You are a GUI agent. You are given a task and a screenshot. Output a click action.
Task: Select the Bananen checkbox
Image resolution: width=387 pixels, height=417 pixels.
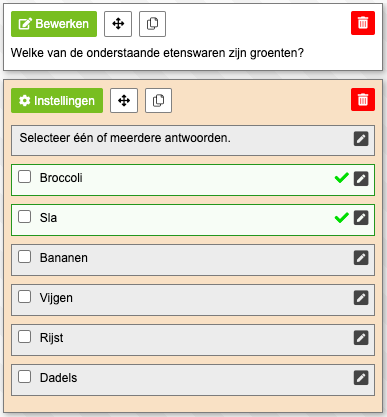coord(25,257)
